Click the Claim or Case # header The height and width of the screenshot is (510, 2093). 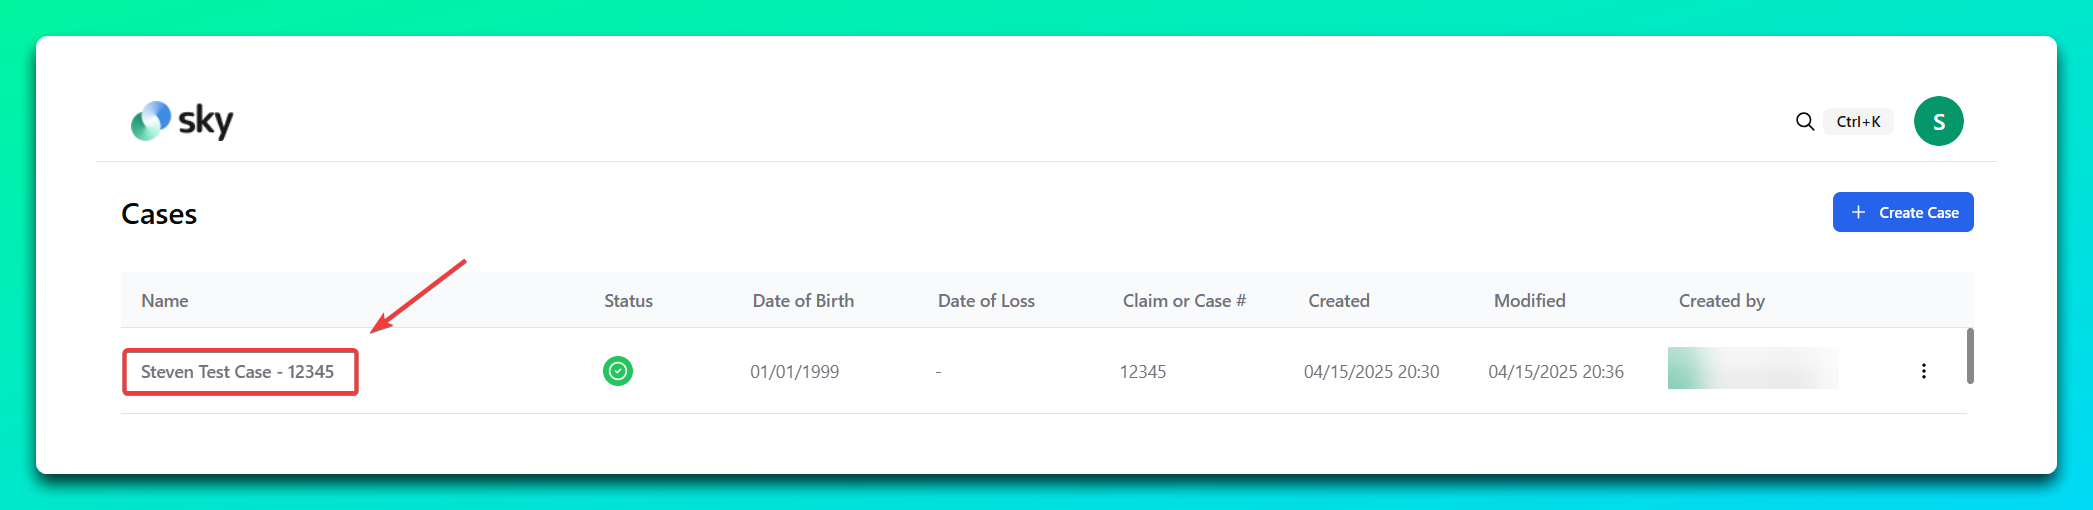1184,301
